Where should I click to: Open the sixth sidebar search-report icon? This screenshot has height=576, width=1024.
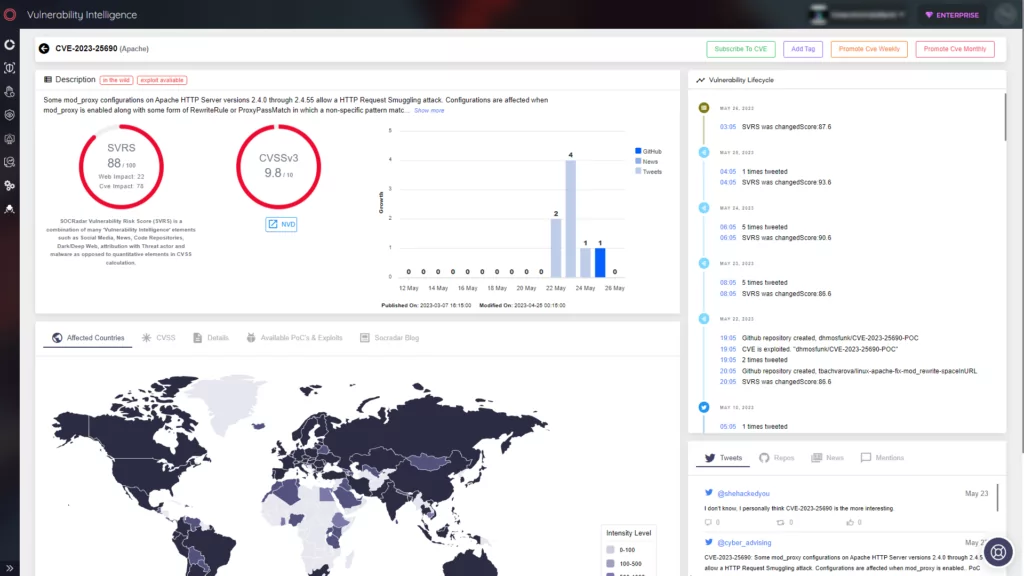point(10,162)
